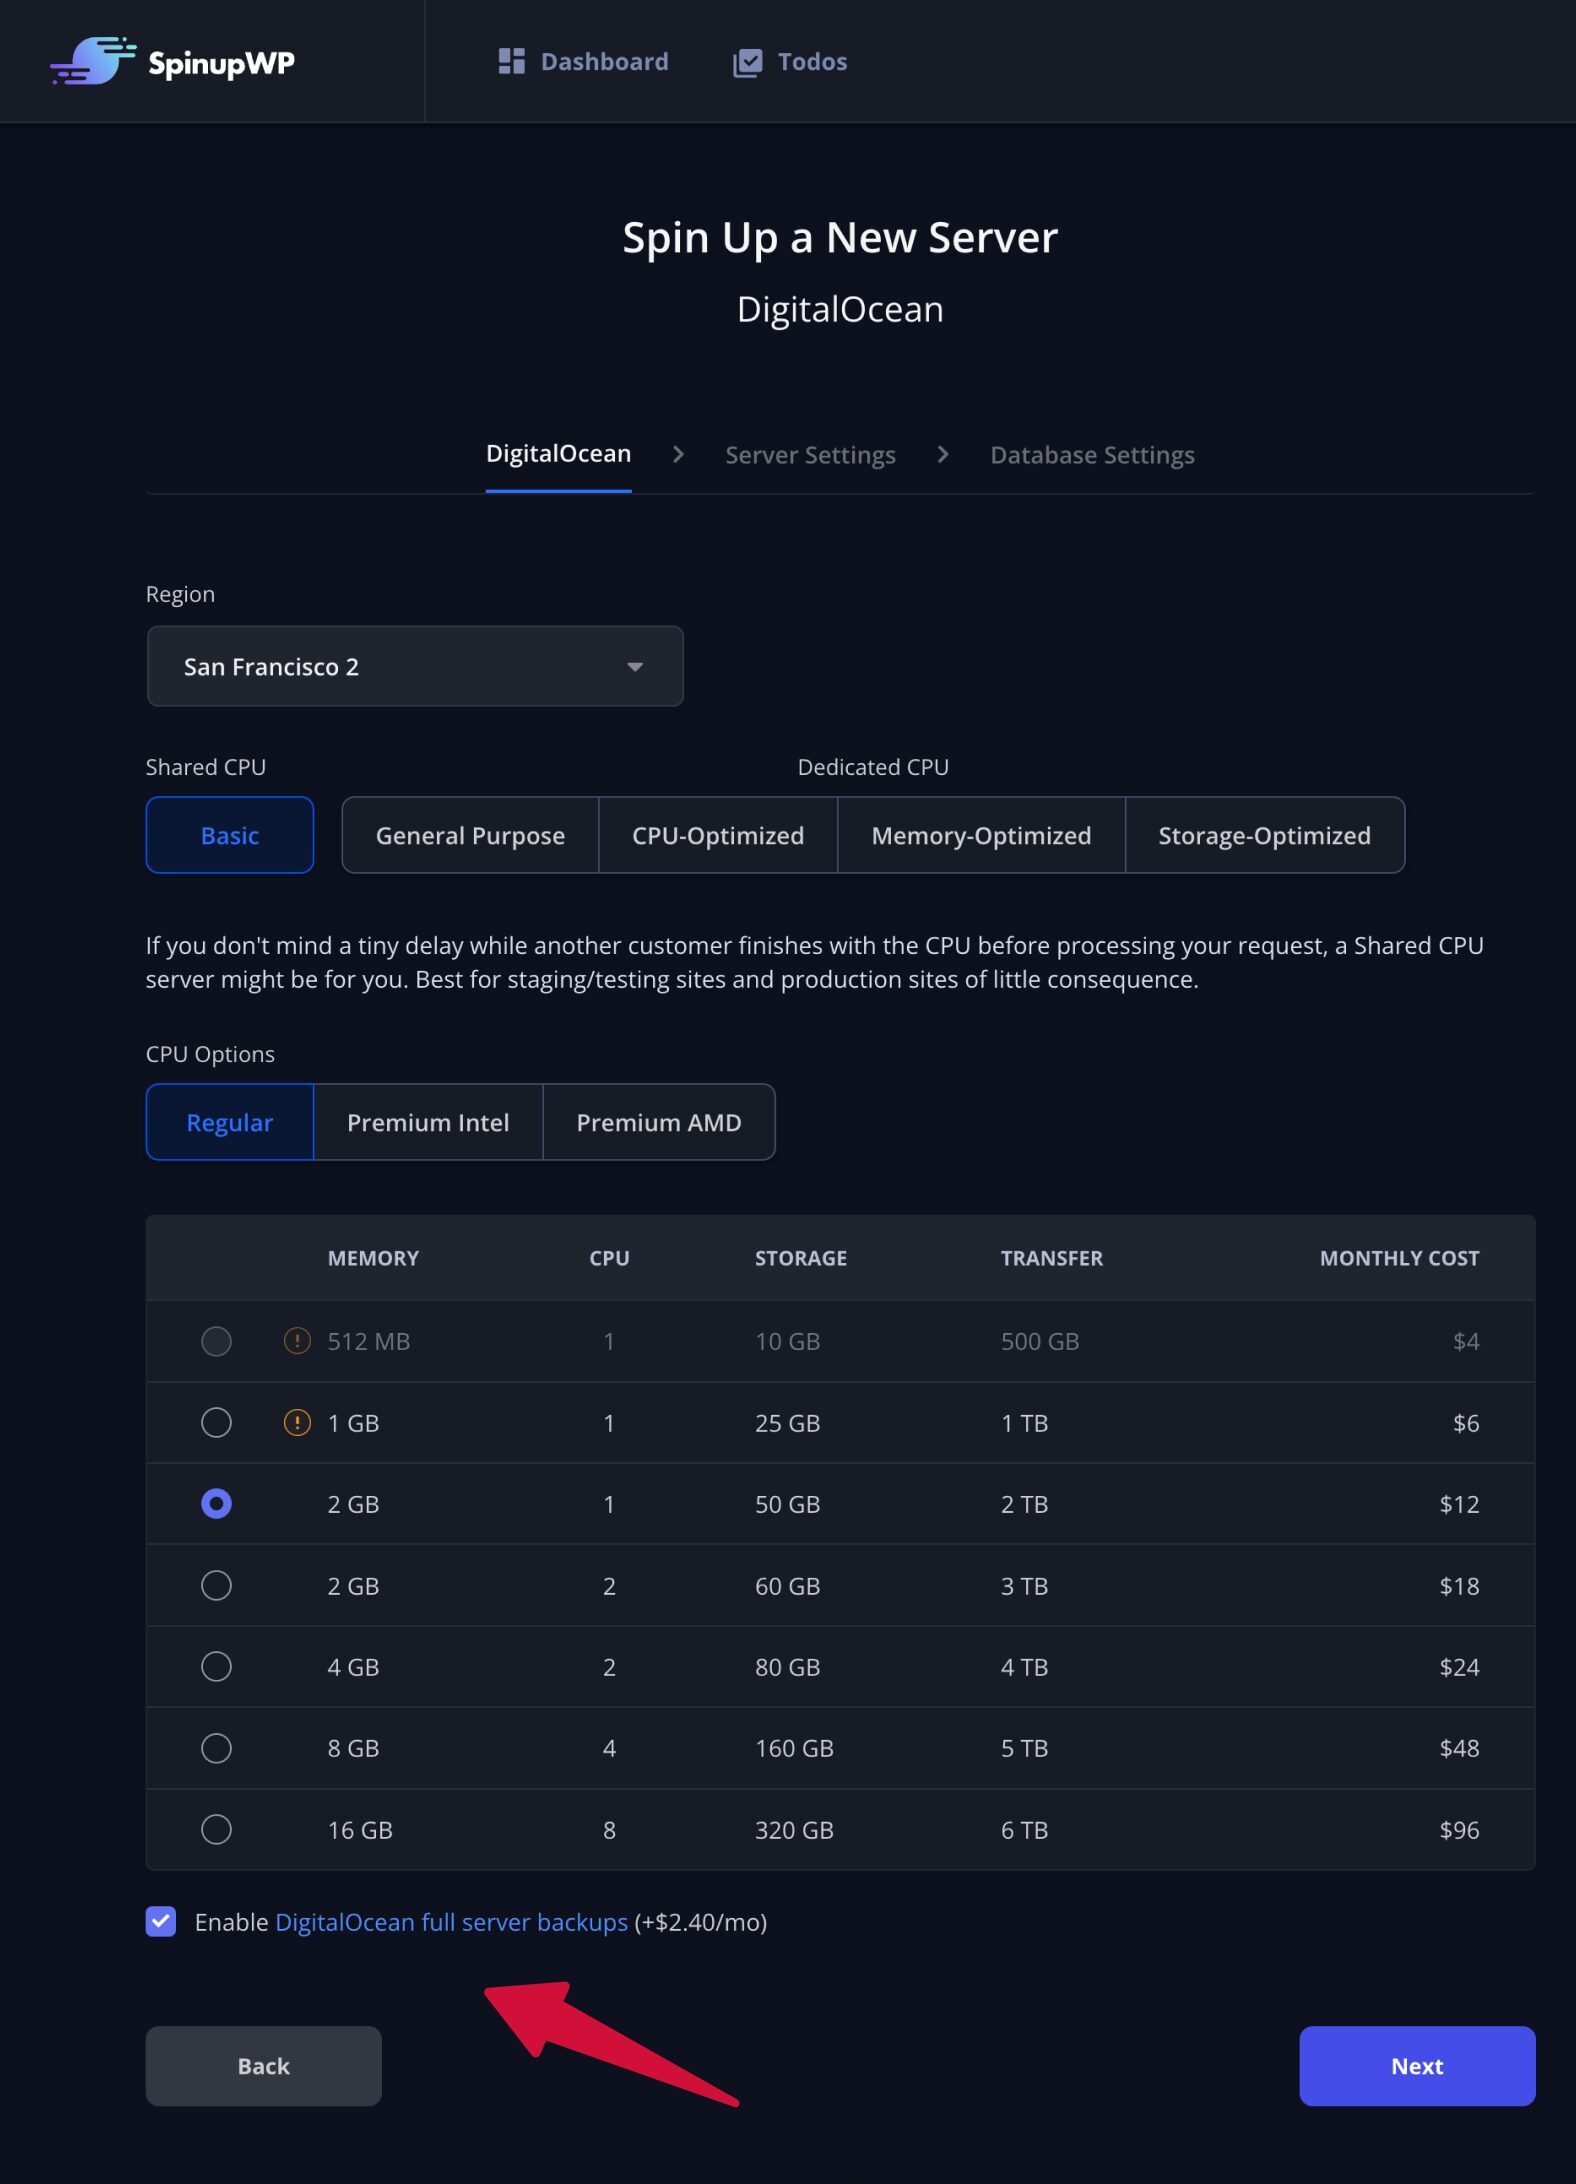Choose General Purpose dedicated CPU
1576x2184 pixels.
click(x=470, y=835)
